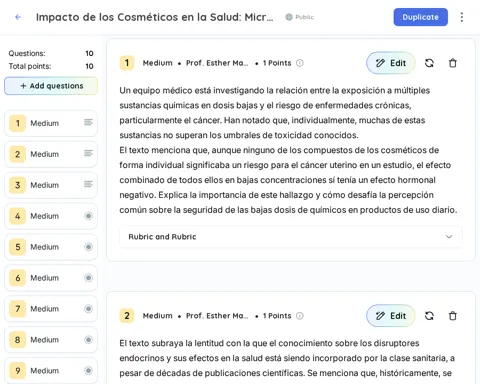Click the Medium difficulty label on question 1 card
The width and height of the screenshot is (480, 384).
(158, 63)
